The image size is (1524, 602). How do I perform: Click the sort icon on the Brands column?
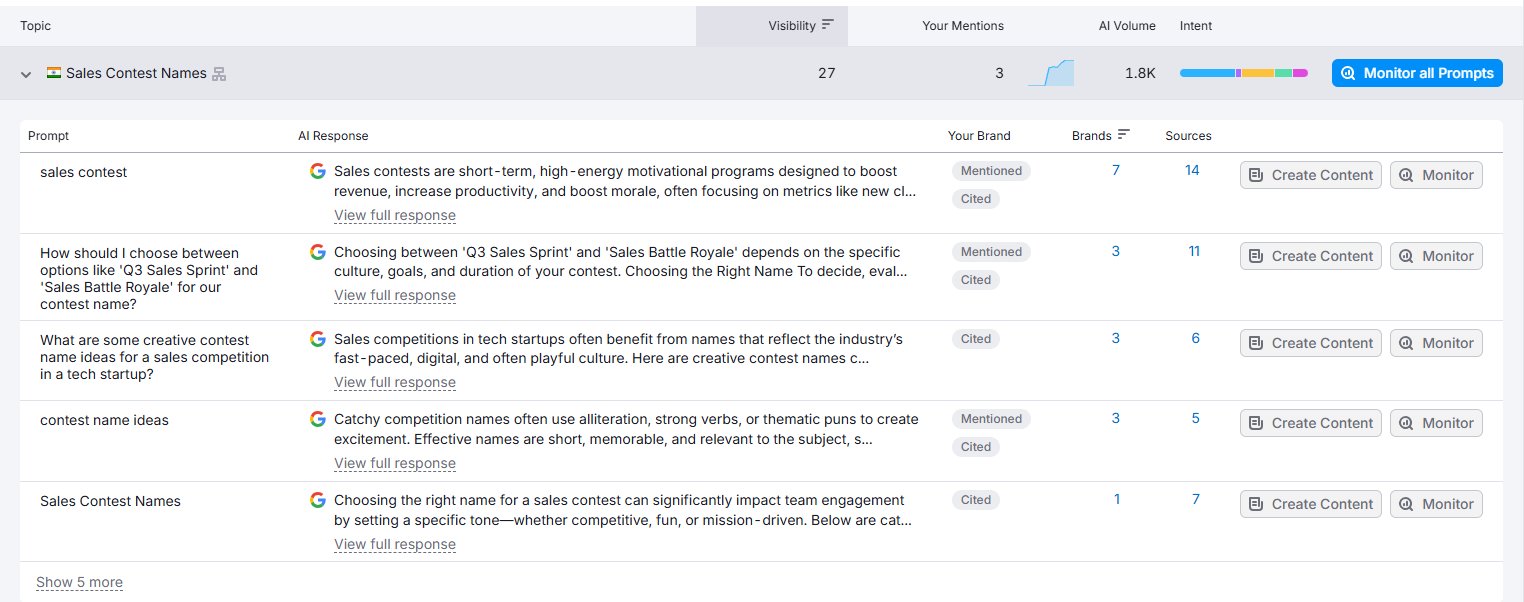tap(1122, 134)
